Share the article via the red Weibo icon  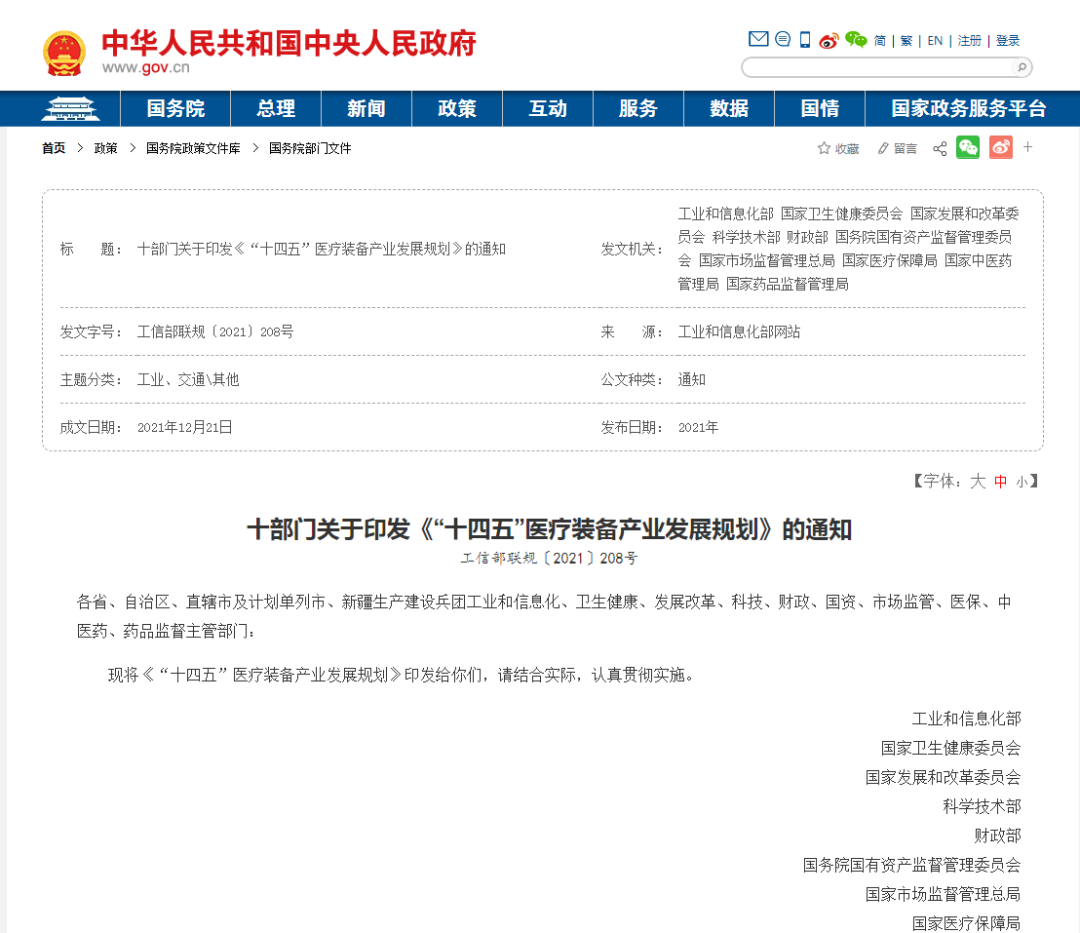pyautogui.click(x=1001, y=148)
